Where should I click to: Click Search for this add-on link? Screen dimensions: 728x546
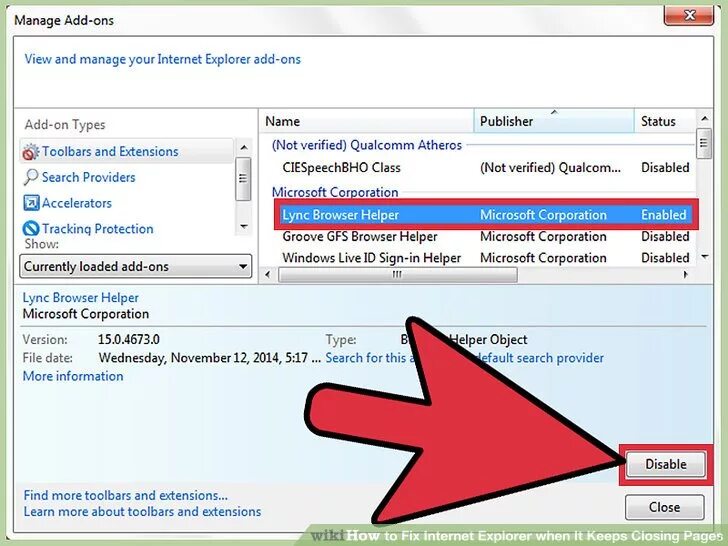464,358
